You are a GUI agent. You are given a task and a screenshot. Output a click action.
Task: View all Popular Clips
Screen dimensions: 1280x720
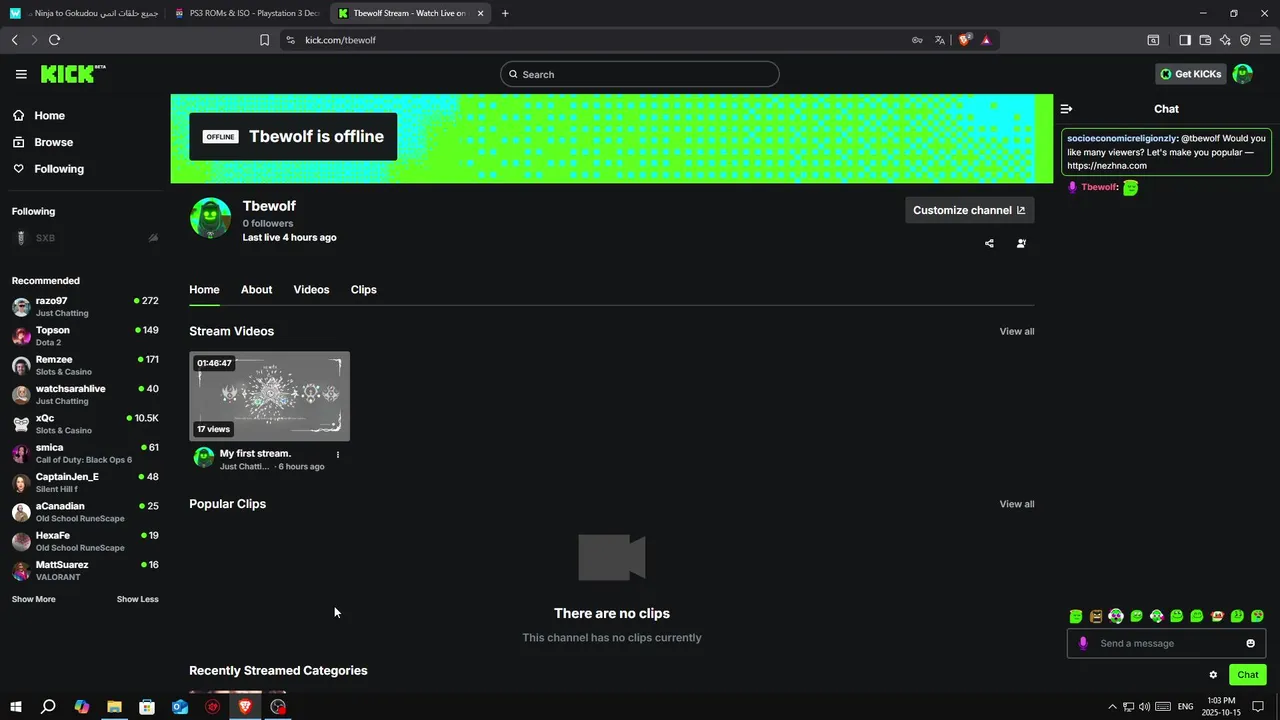tap(1017, 504)
